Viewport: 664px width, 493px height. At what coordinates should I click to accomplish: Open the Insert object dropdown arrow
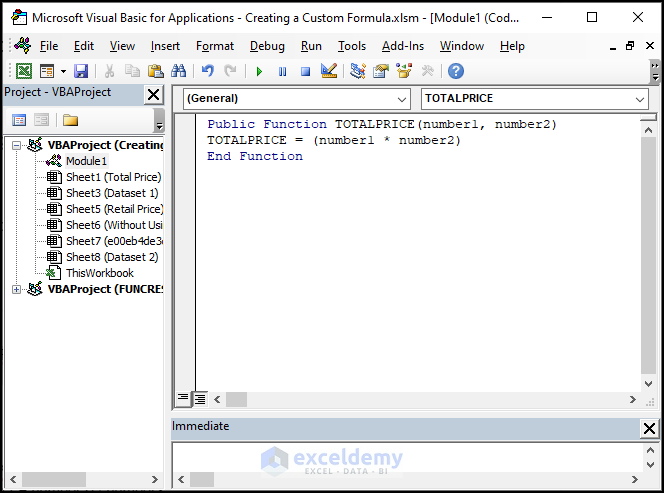[64, 71]
